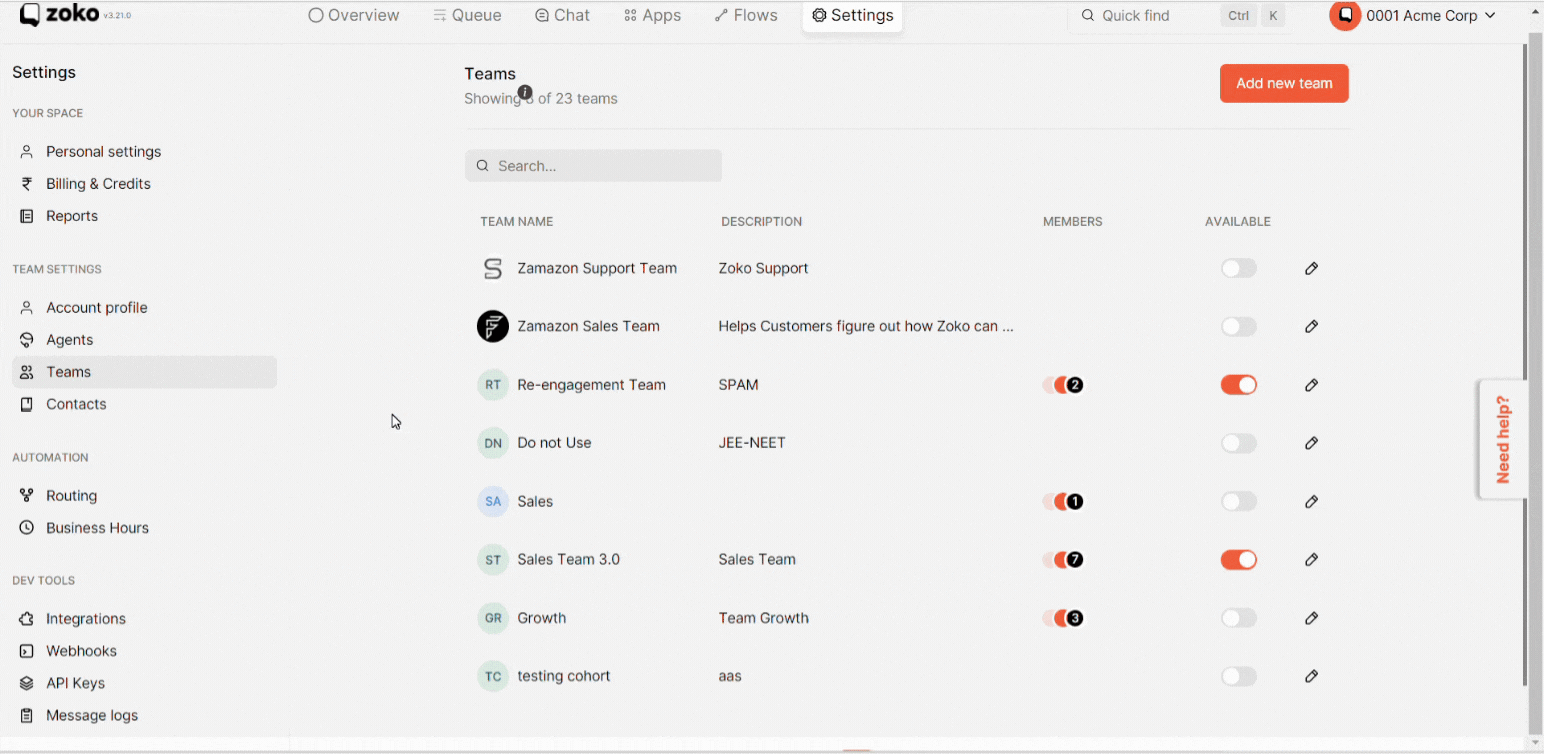
Task: Click the magnifier icon in Quick find
Action: click(1088, 16)
